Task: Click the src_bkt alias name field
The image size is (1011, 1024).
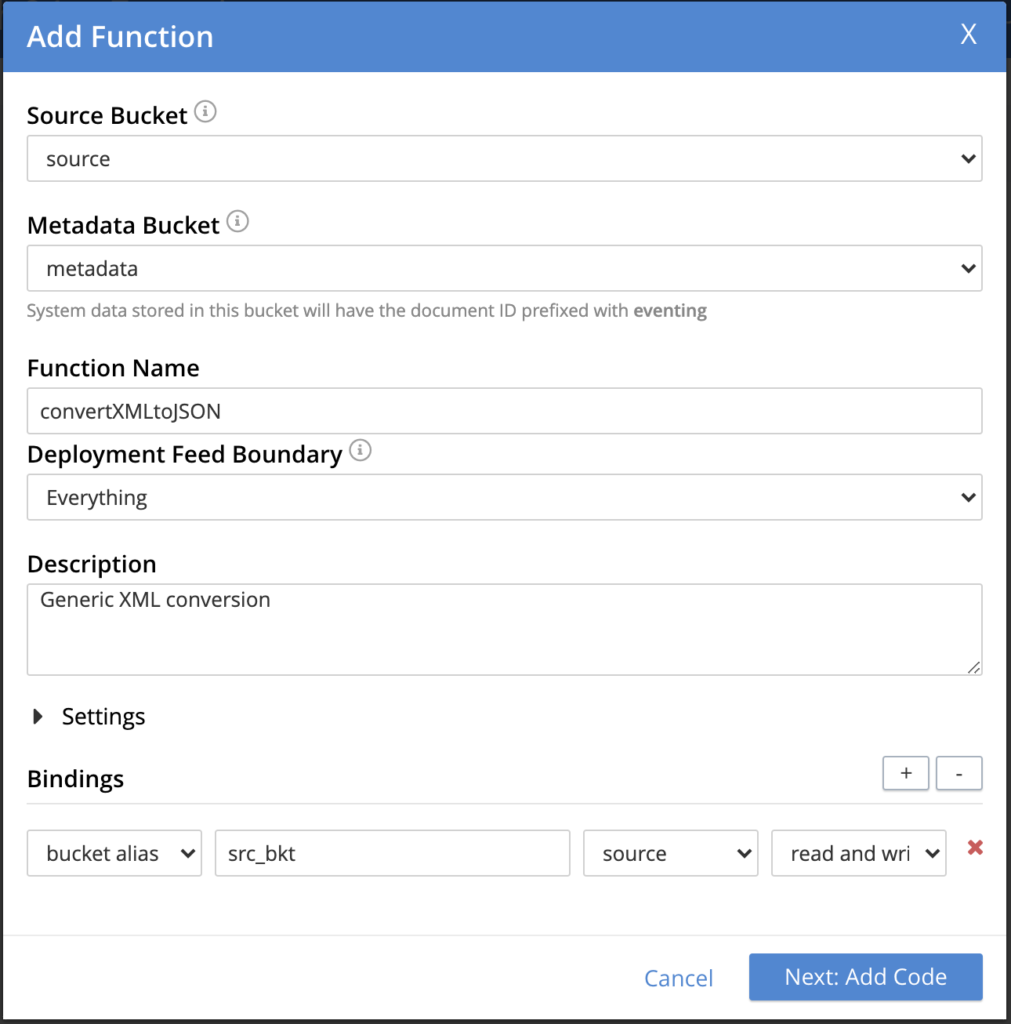Action: [x=392, y=853]
